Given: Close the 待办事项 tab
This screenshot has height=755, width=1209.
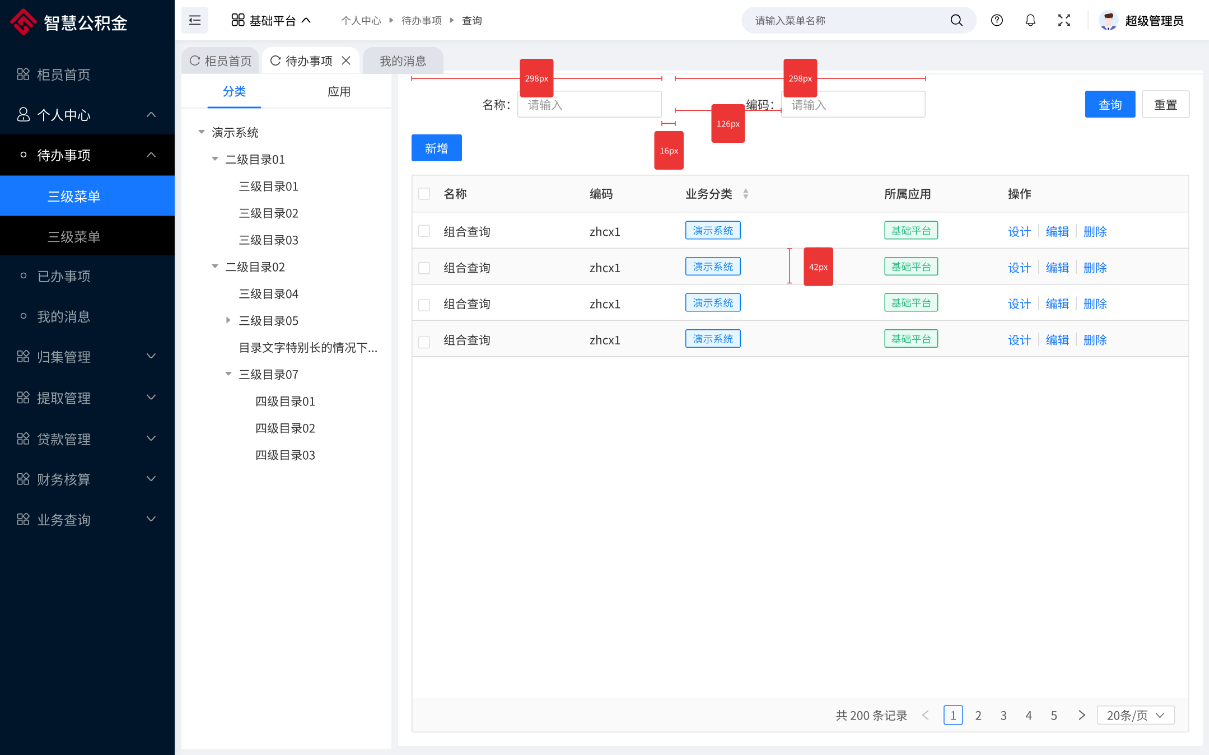Looking at the screenshot, I should point(346,61).
